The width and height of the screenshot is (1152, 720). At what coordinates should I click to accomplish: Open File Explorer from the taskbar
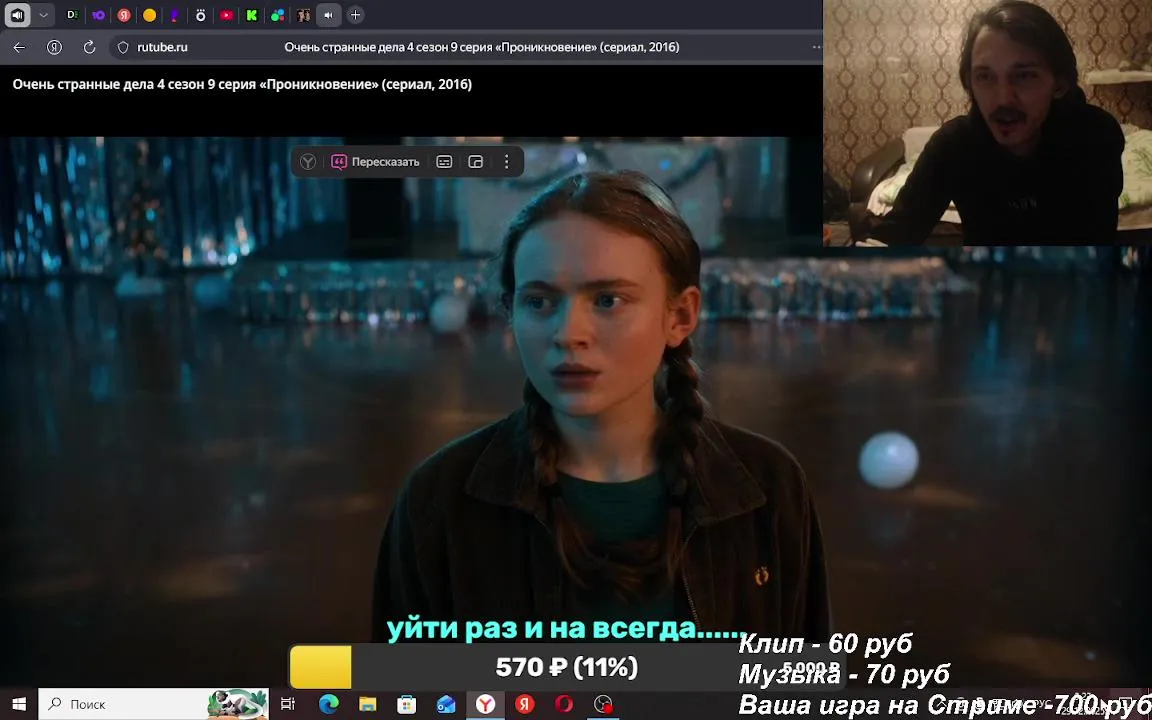[367, 704]
